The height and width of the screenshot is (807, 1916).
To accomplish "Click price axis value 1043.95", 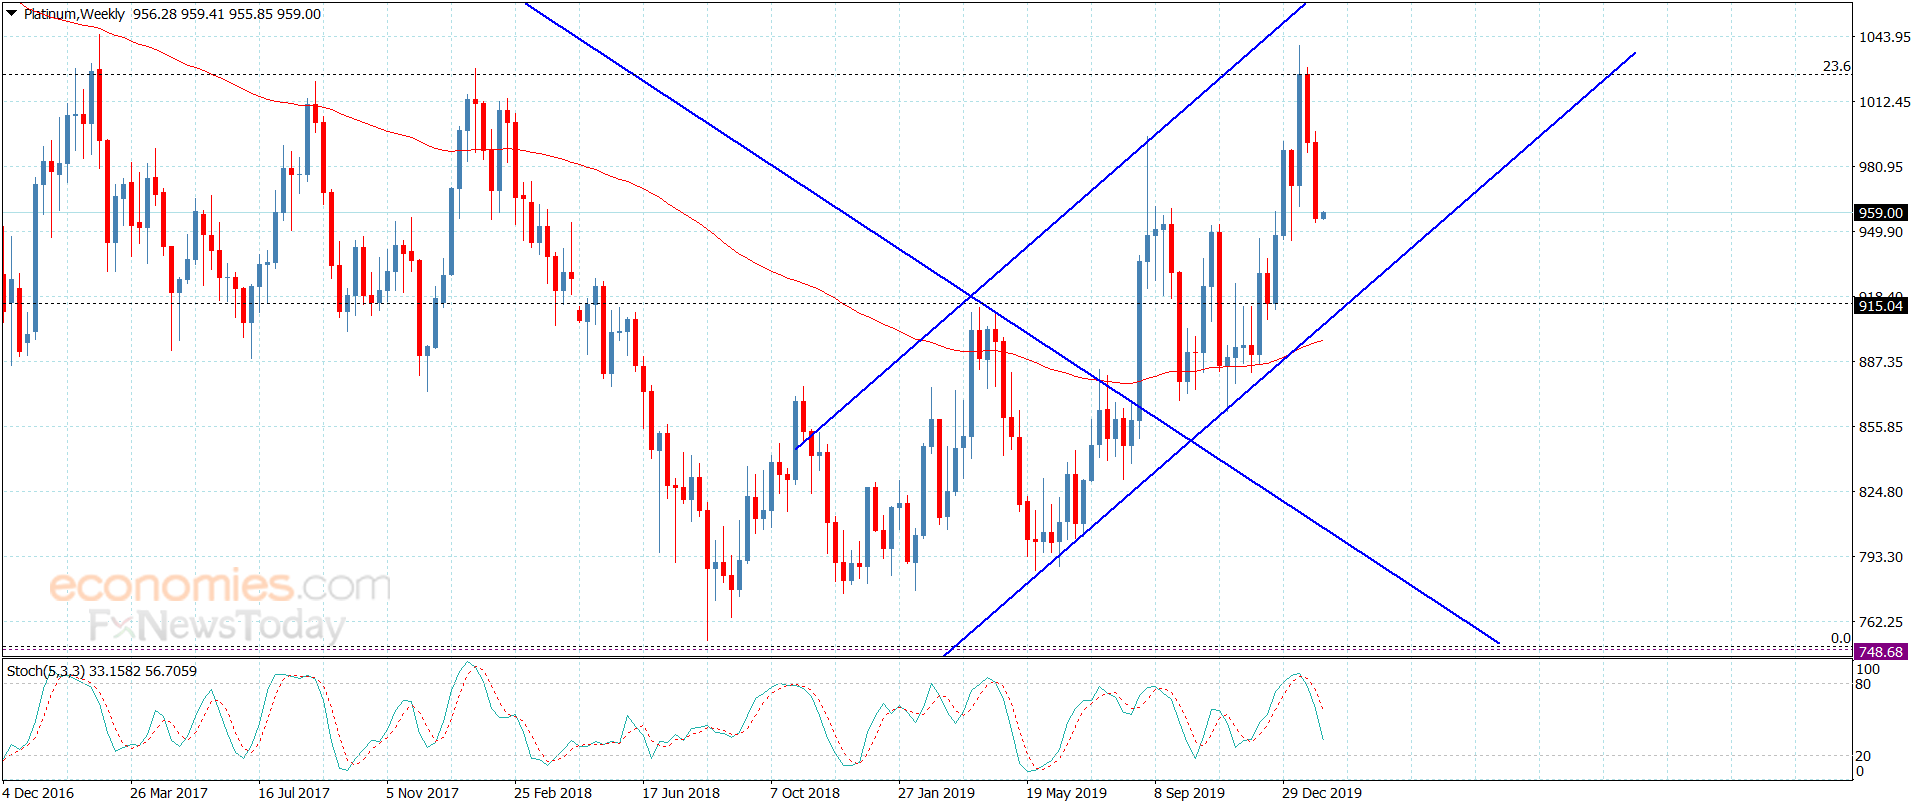I will pyautogui.click(x=1884, y=37).
